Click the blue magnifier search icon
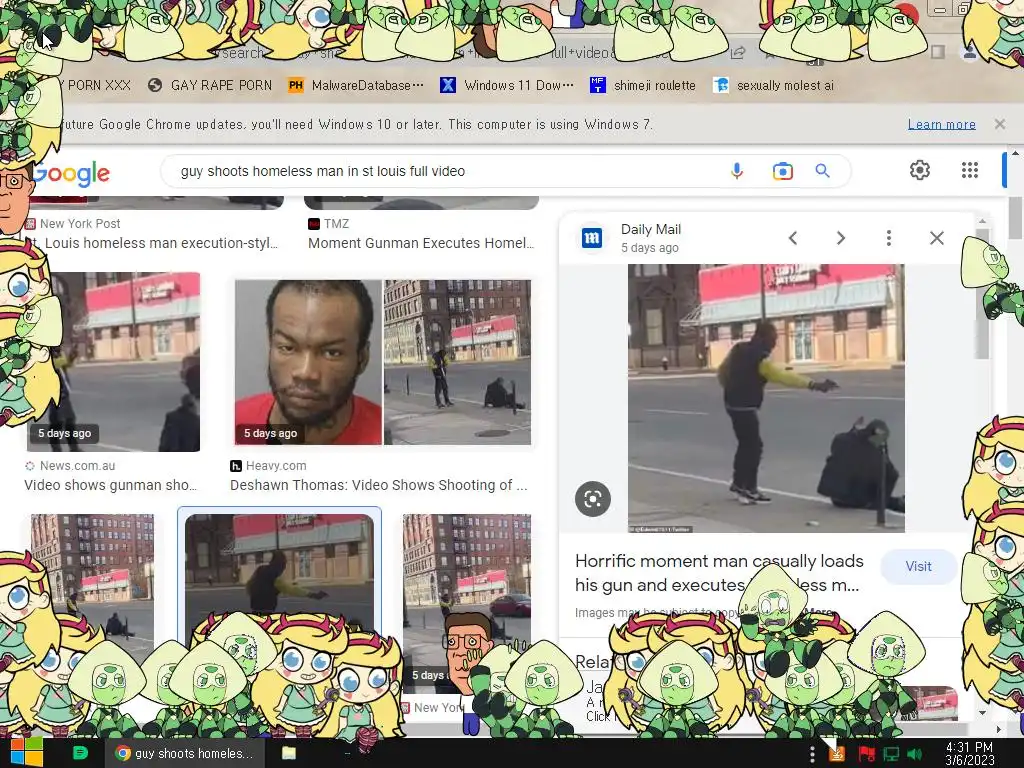 coord(822,171)
